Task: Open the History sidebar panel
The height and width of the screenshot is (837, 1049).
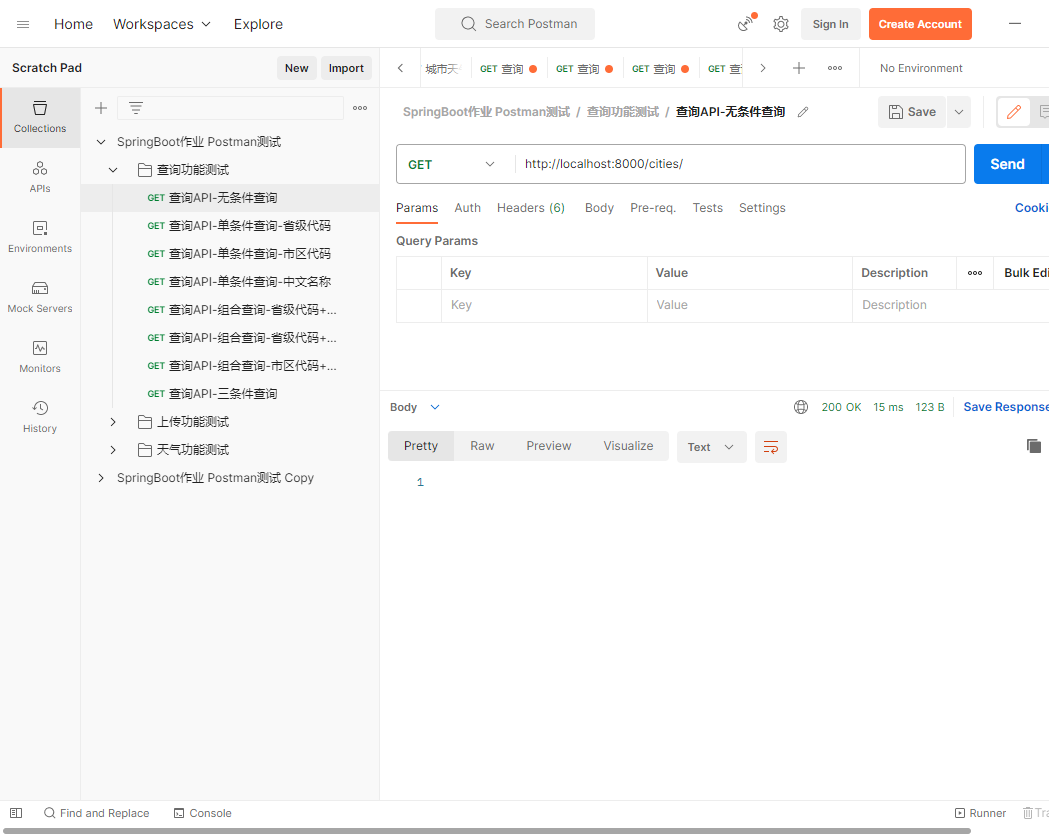Action: [x=40, y=417]
